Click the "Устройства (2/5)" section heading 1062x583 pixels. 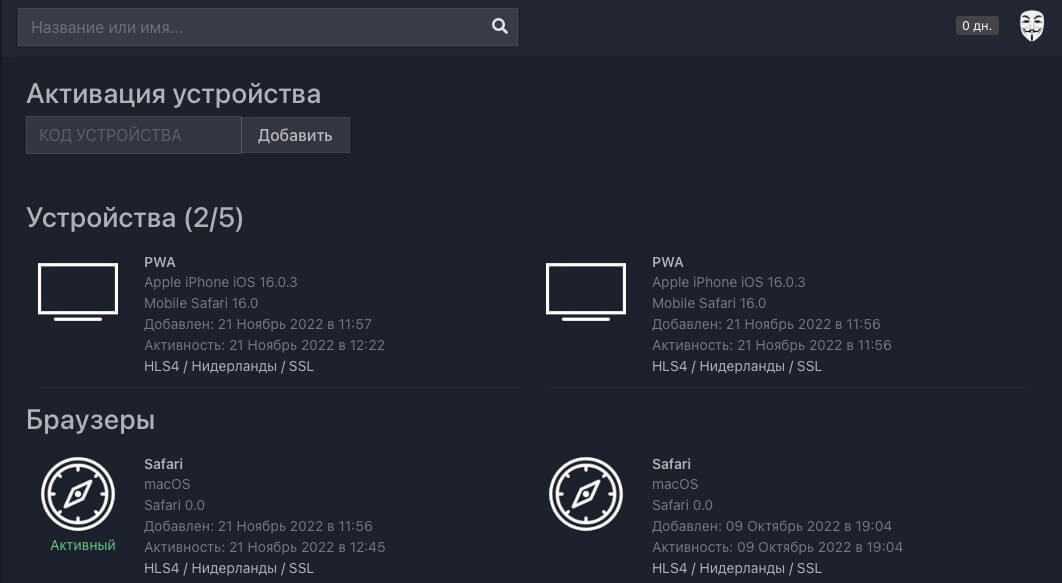tap(135, 218)
